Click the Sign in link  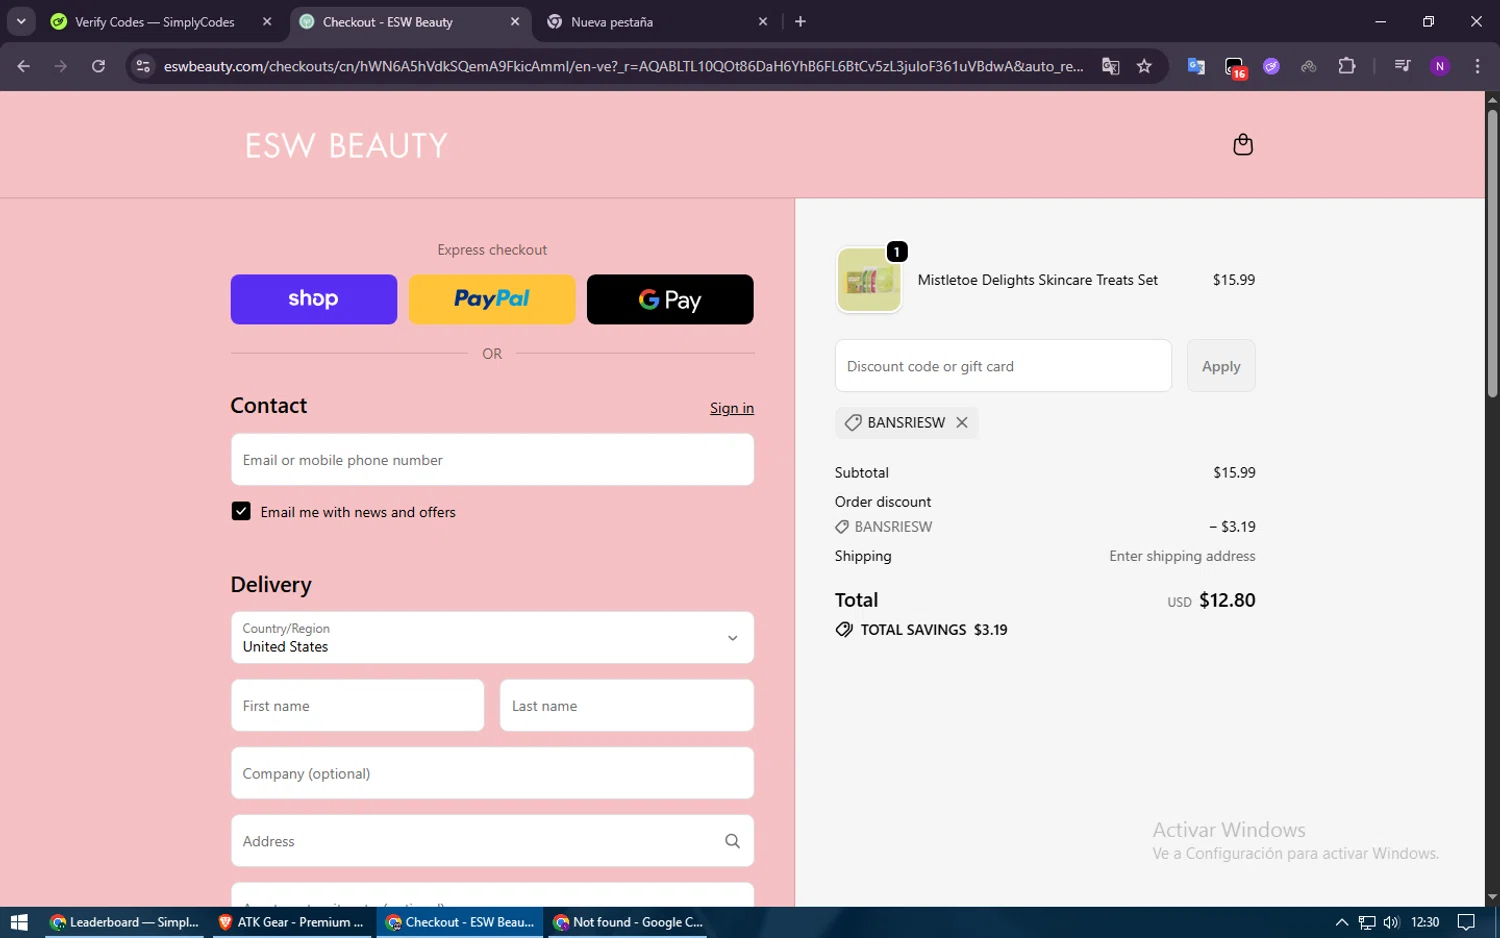732,408
